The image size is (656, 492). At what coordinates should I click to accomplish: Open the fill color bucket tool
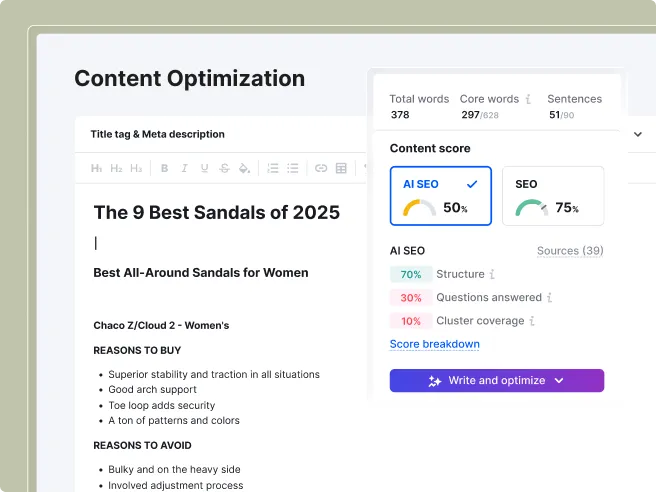pos(244,168)
